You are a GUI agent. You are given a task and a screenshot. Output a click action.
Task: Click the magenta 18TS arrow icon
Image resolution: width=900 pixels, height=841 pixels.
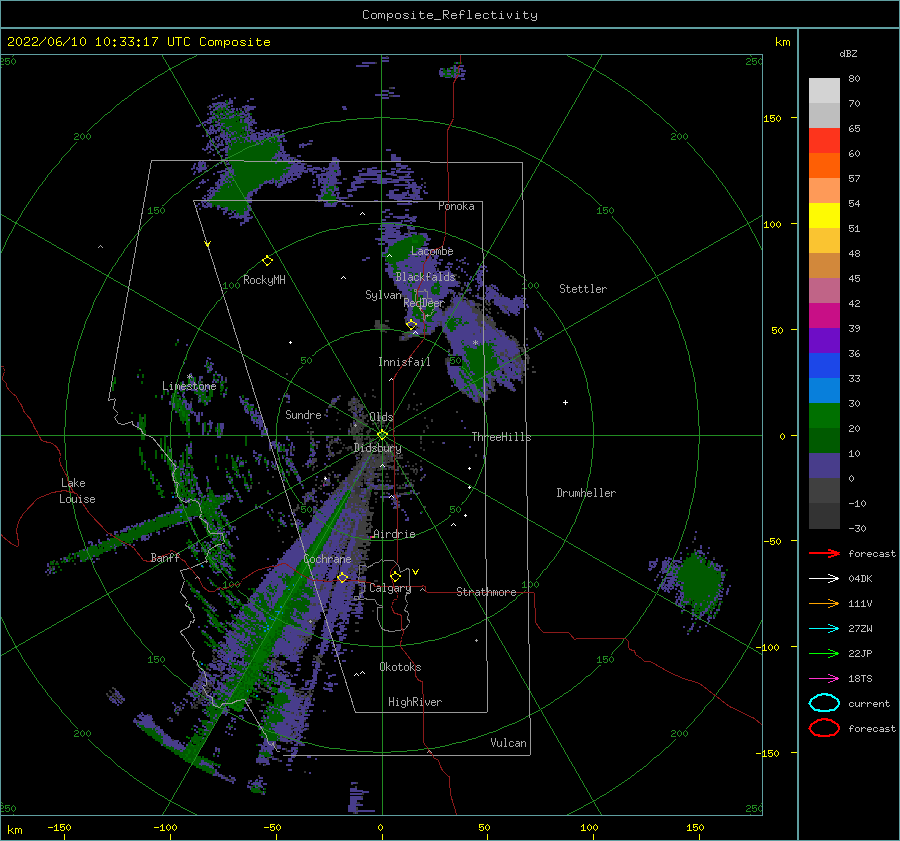824,679
